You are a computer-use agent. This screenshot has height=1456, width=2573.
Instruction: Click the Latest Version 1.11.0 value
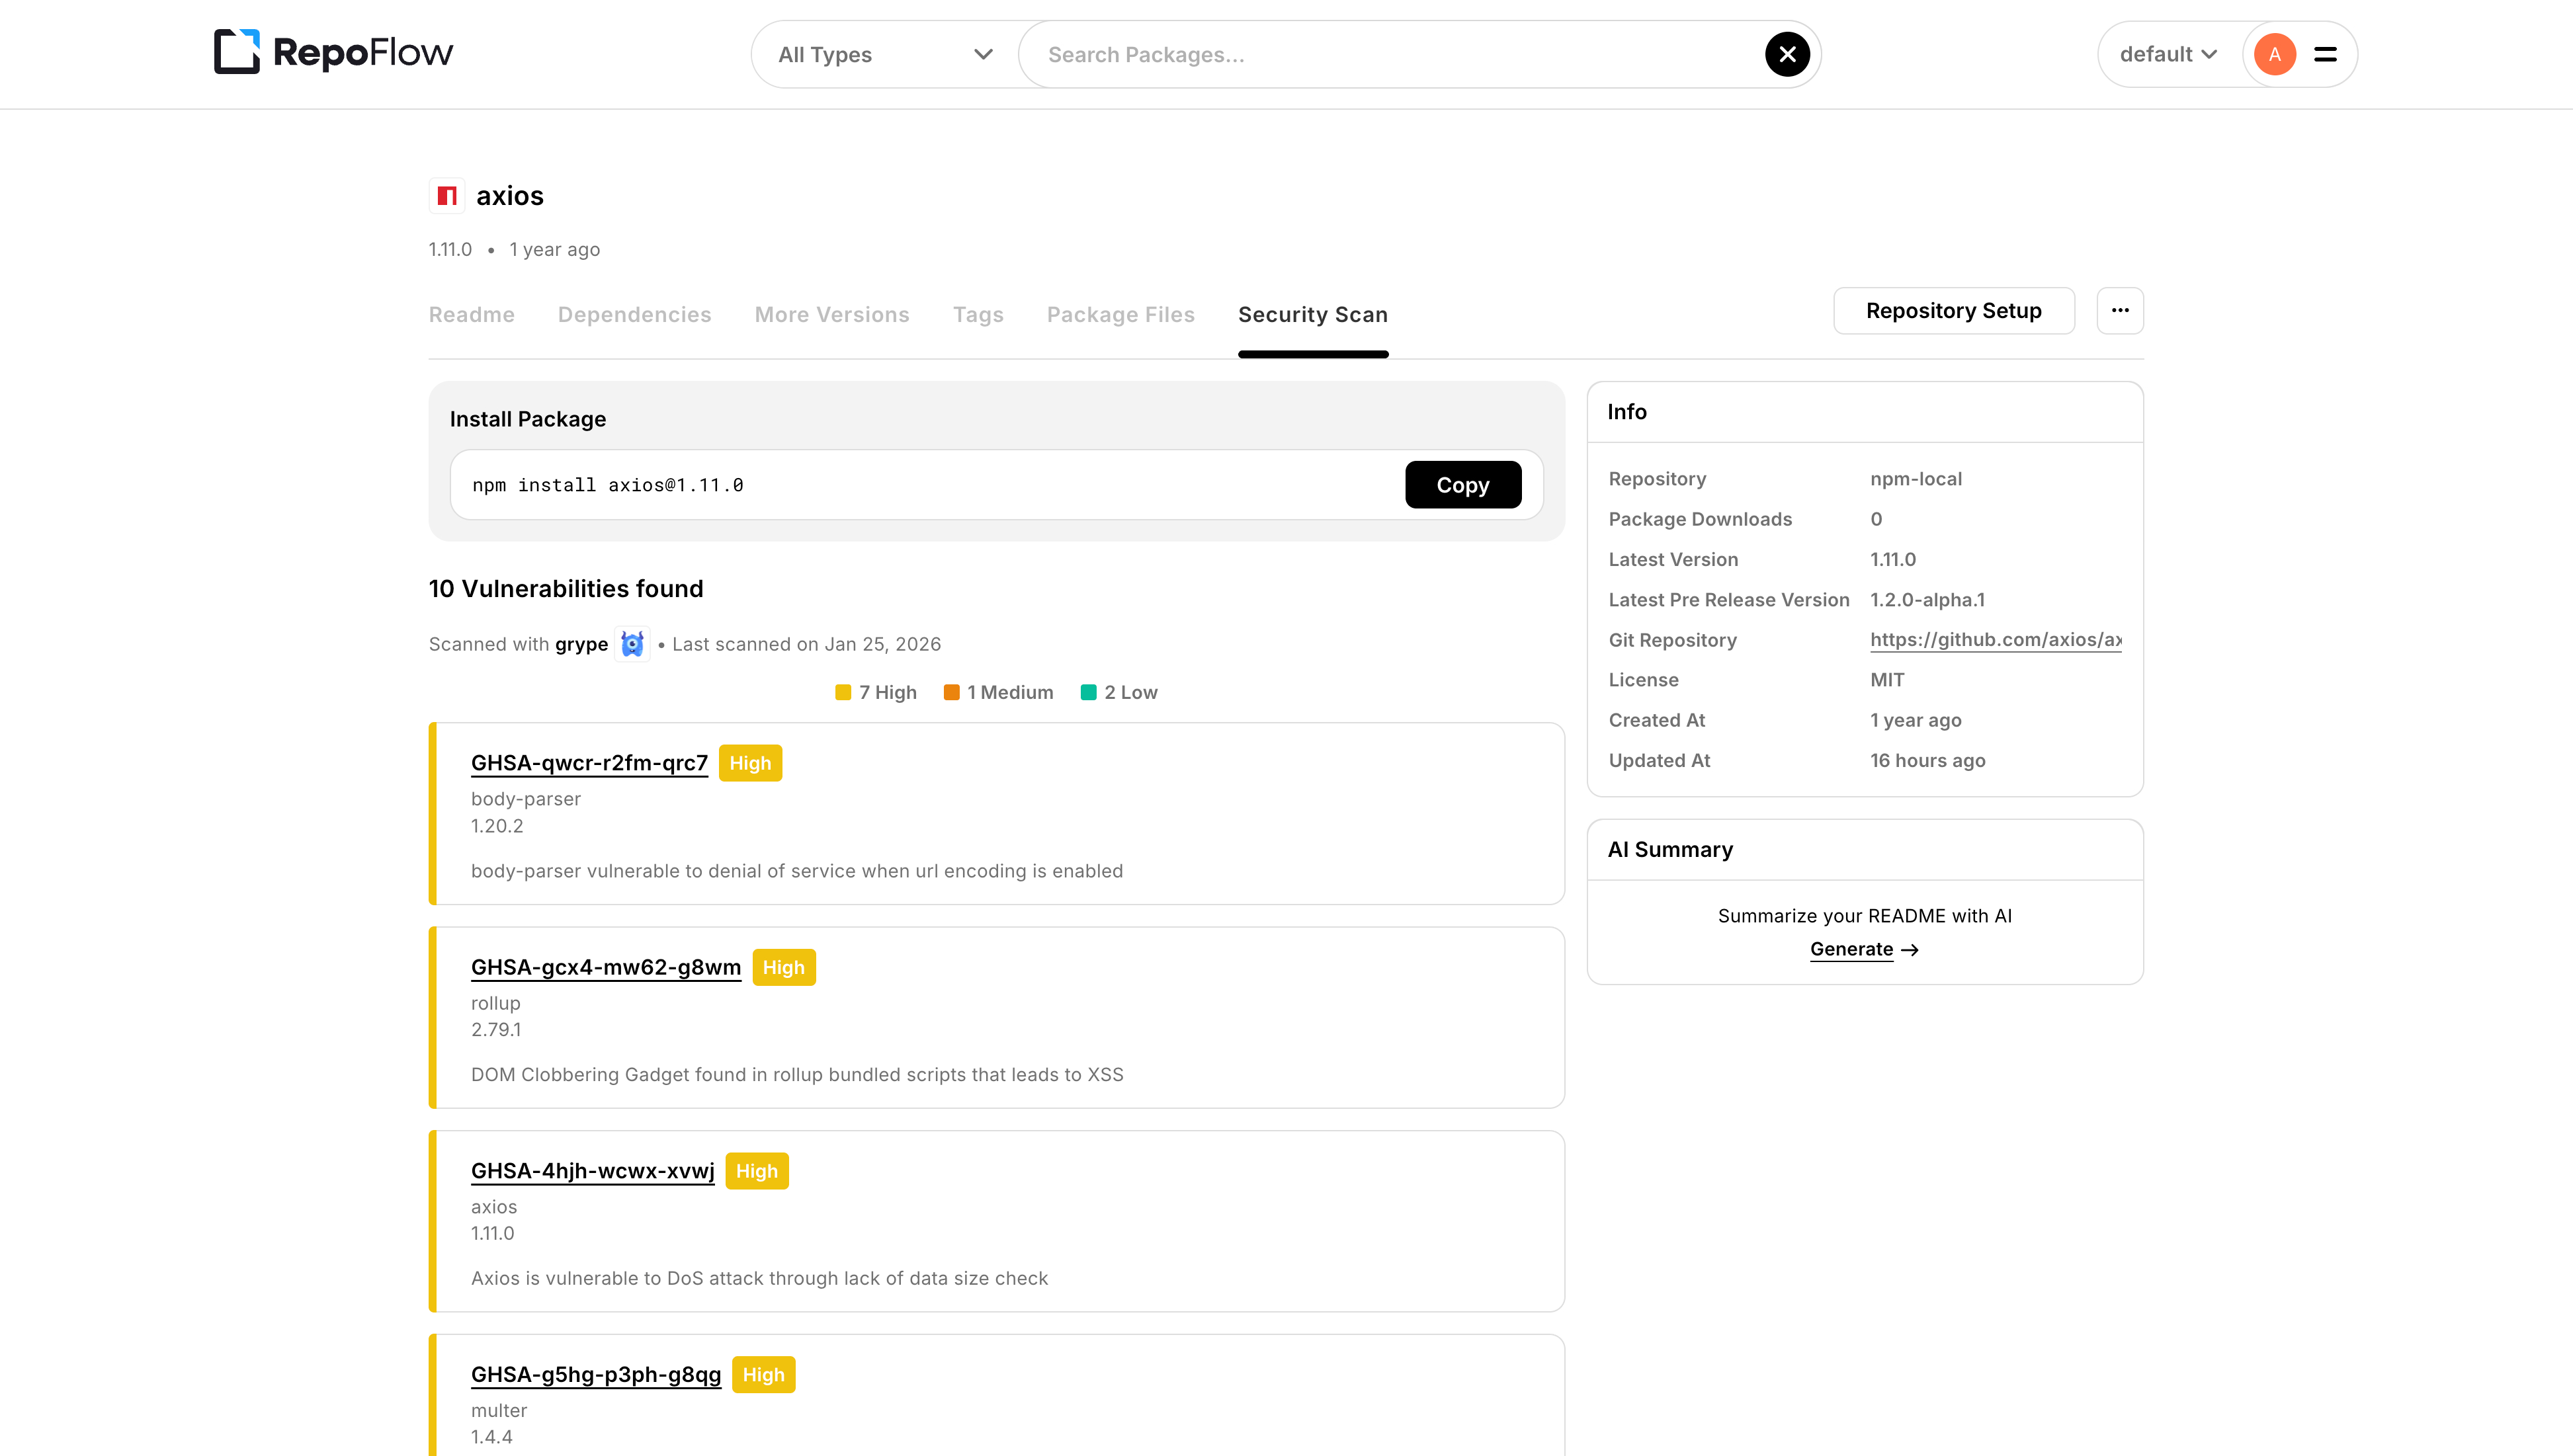coord(1893,560)
